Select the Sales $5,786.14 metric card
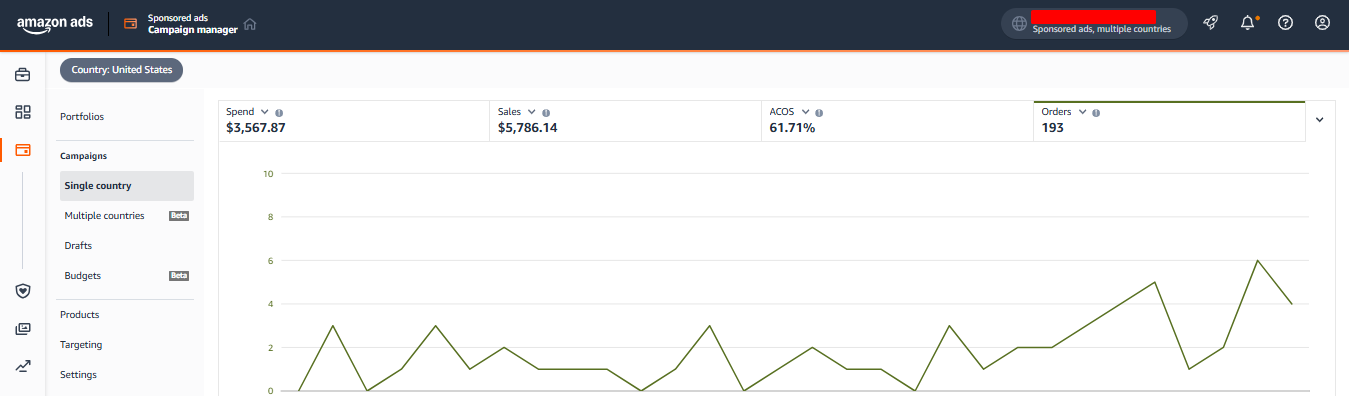The image size is (1349, 396). click(625, 121)
